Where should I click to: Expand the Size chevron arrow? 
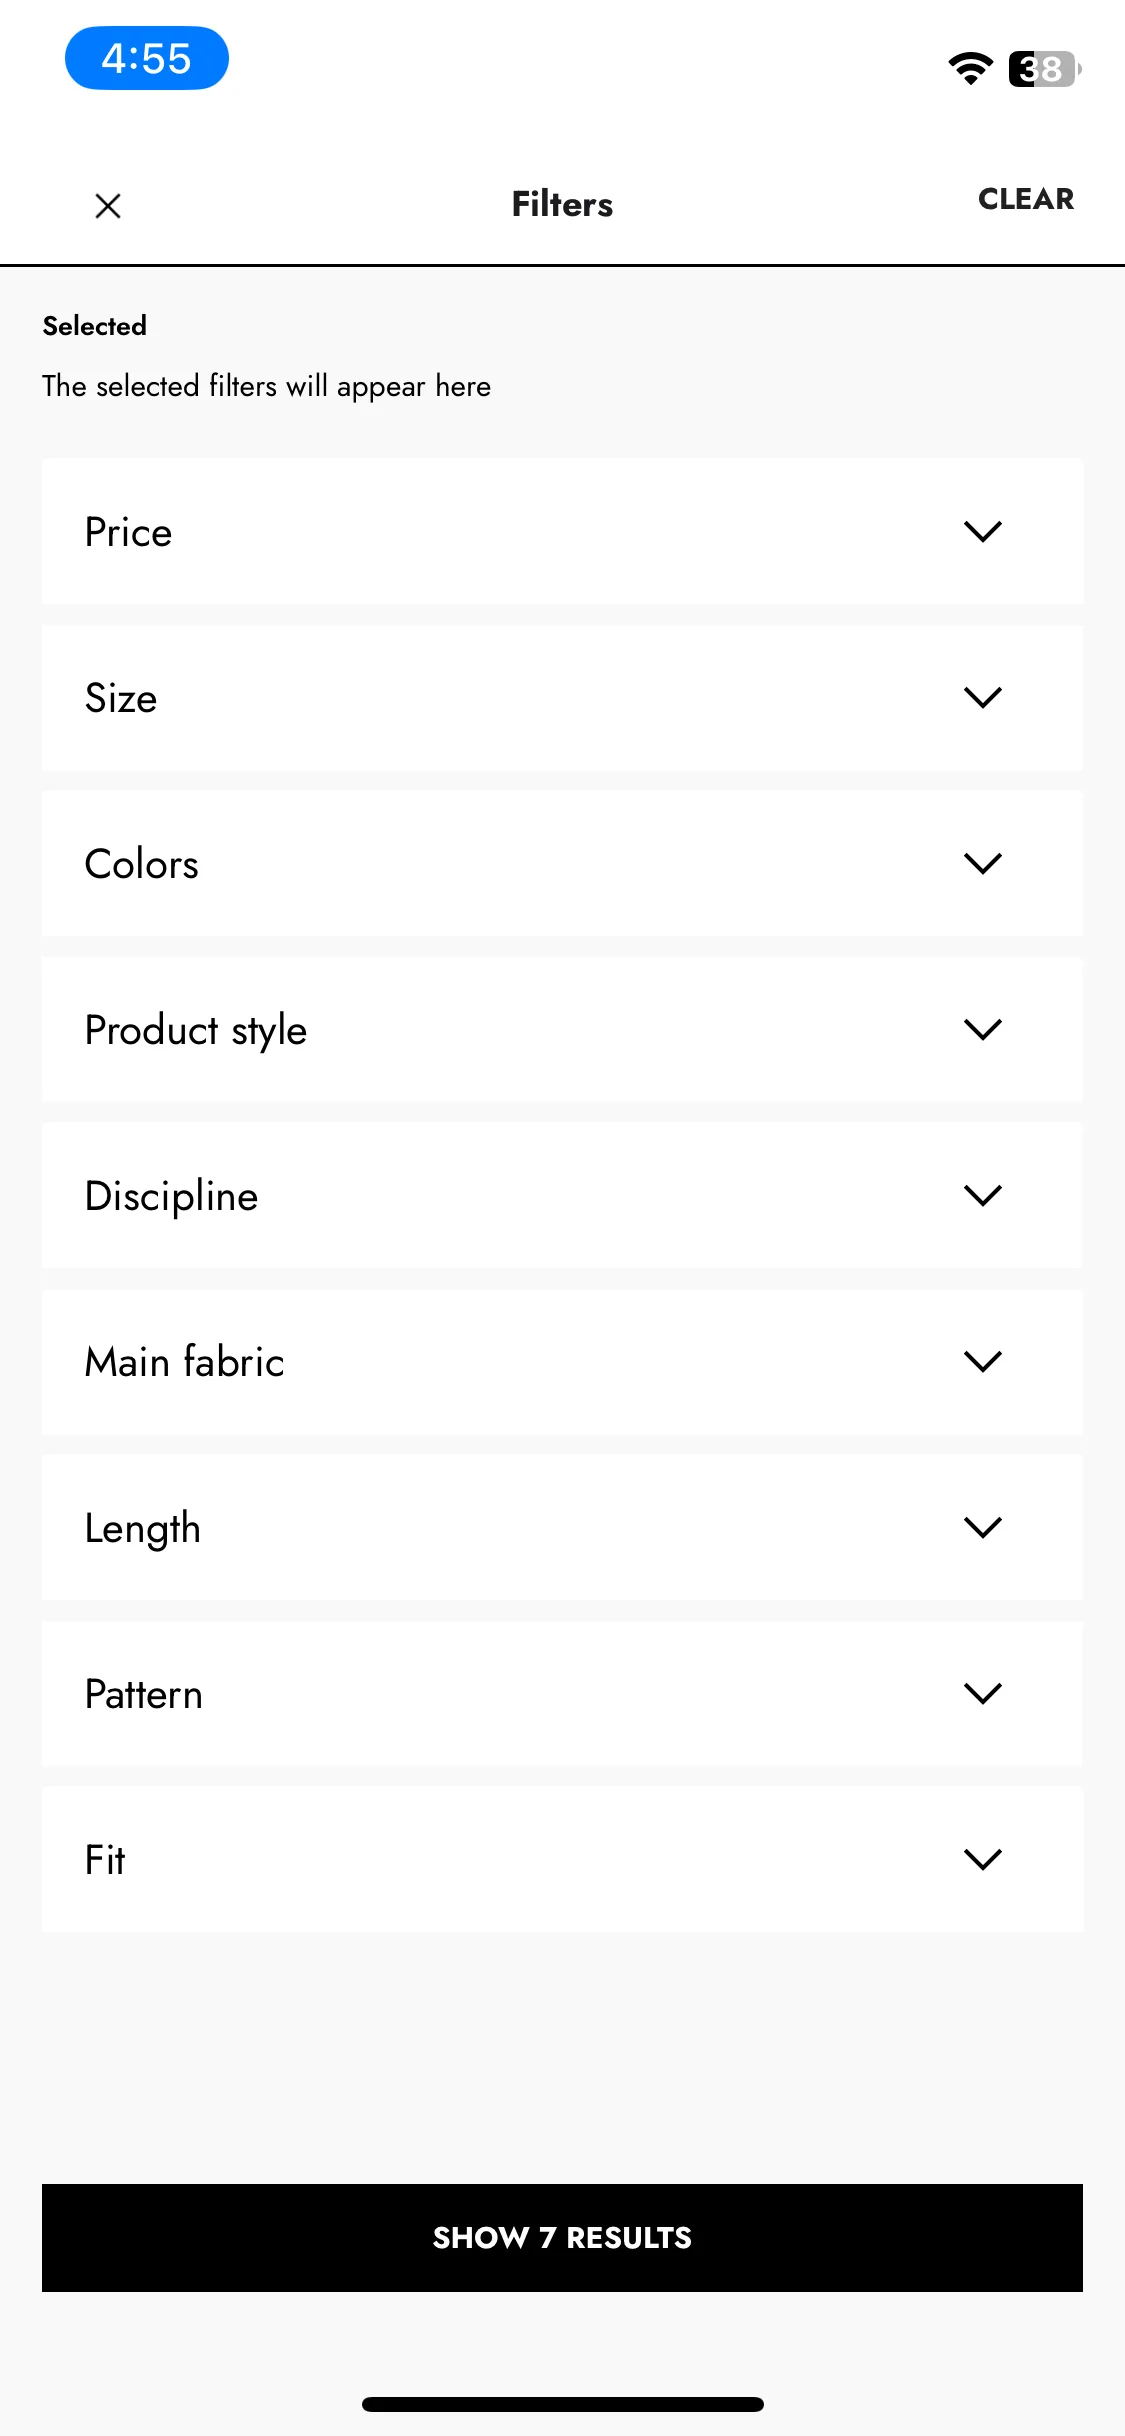point(983,697)
